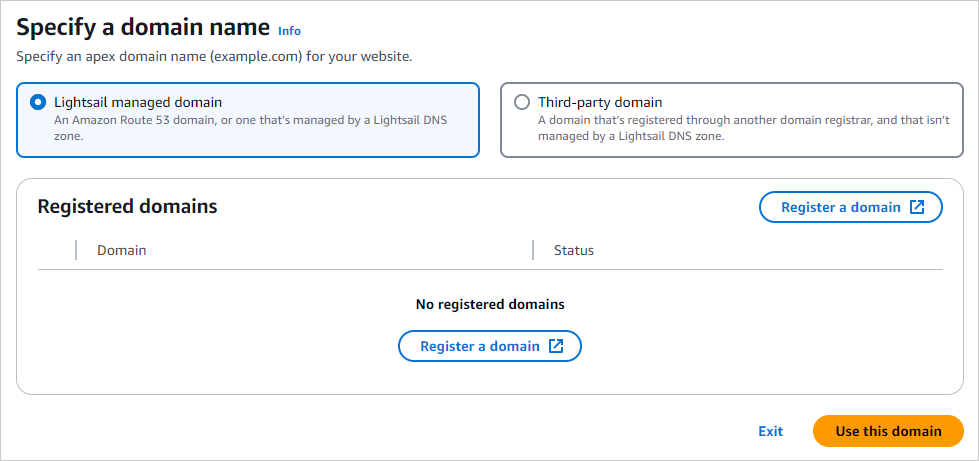Click the Lightsail managed domain description text

(x=251, y=127)
